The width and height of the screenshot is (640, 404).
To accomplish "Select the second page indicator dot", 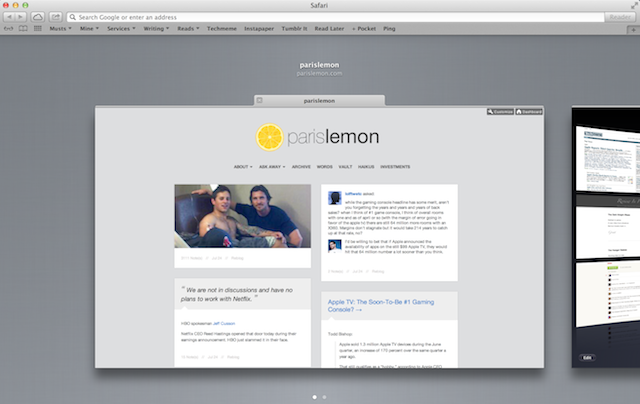I will 324,397.
